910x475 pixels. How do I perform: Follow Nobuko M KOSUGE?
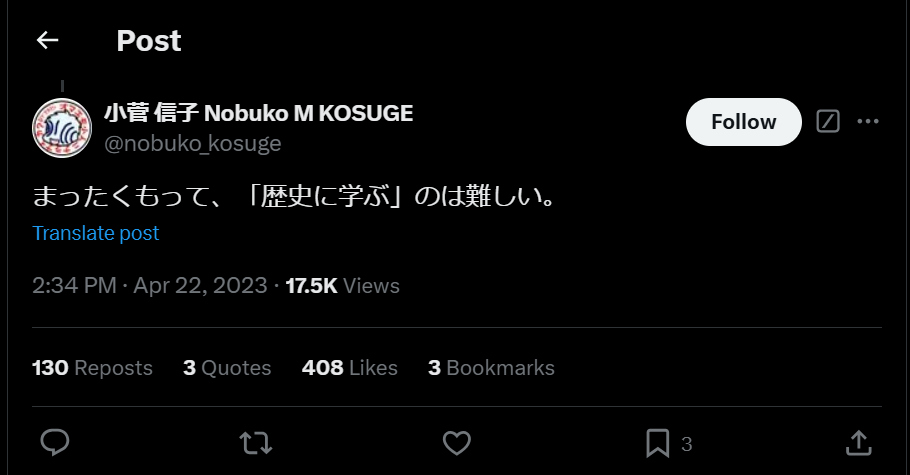click(743, 122)
